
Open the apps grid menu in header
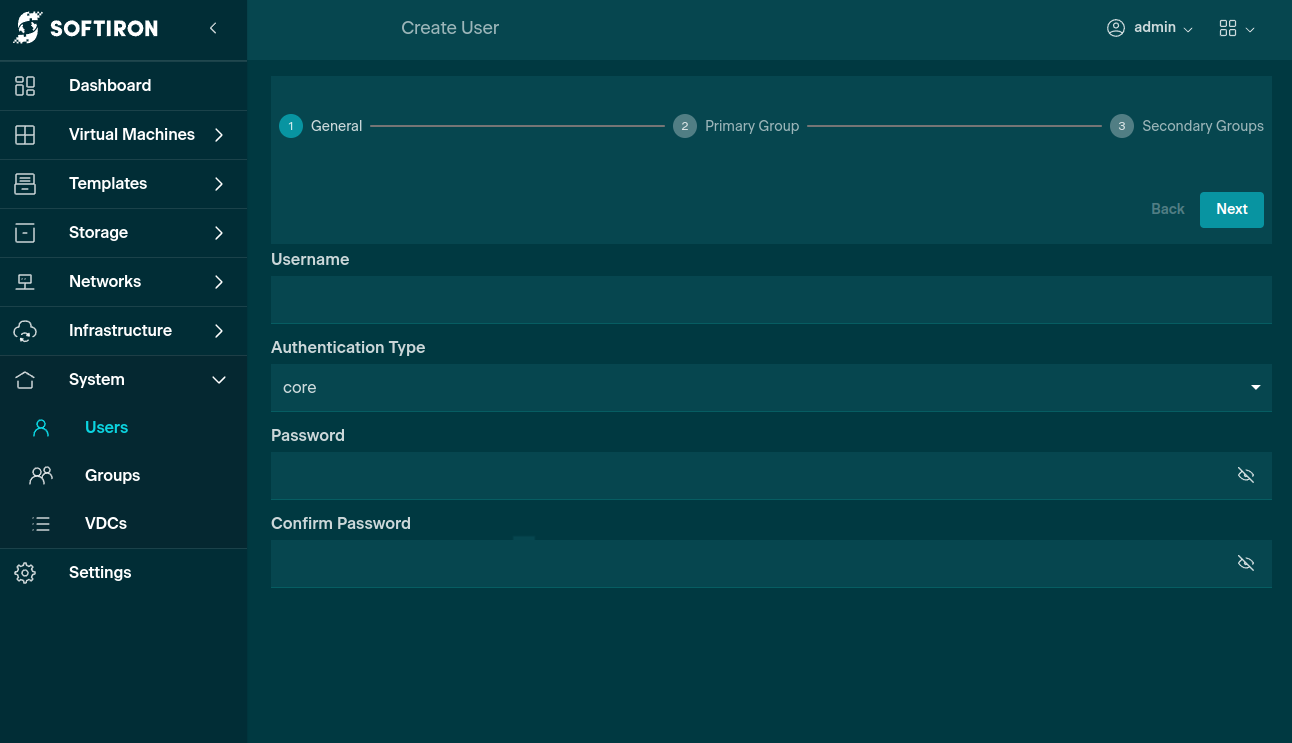(1236, 28)
